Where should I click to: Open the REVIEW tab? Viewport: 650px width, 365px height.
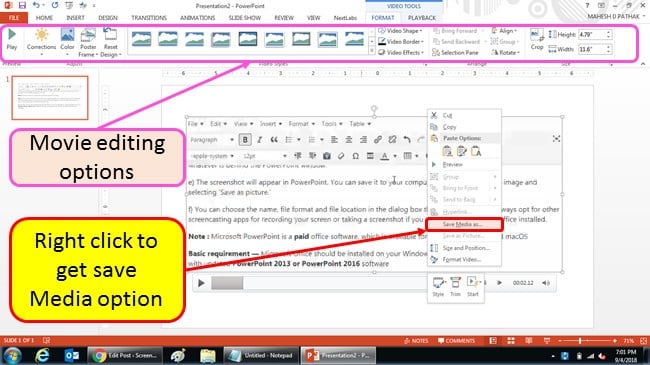point(284,18)
